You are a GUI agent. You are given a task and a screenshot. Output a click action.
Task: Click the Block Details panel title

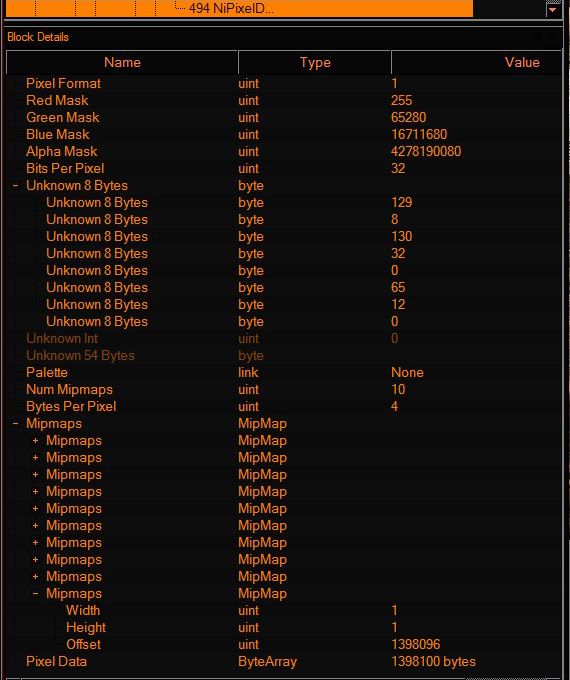38,37
